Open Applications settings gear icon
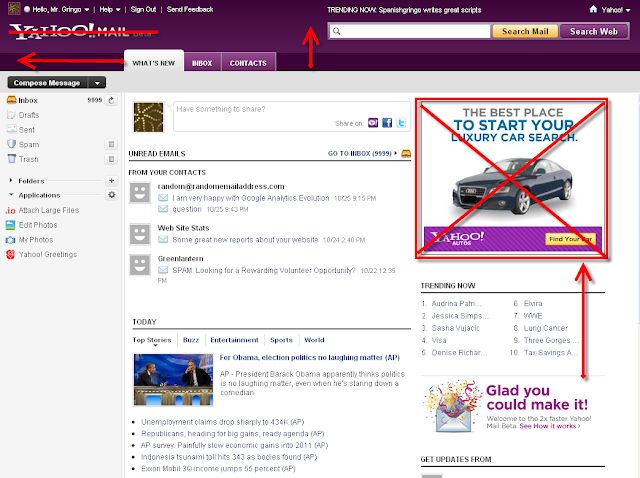The width and height of the screenshot is (640, 478). 111,195
